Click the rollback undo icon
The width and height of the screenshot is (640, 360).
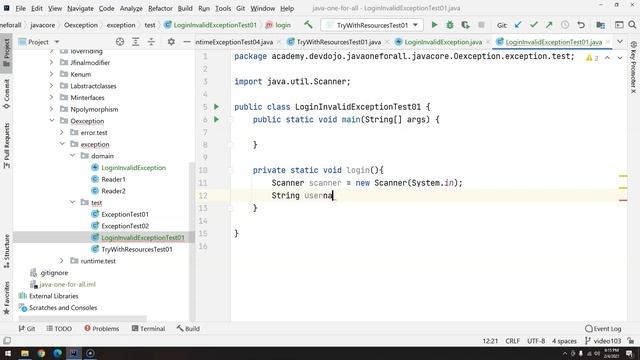click(581, 25)
